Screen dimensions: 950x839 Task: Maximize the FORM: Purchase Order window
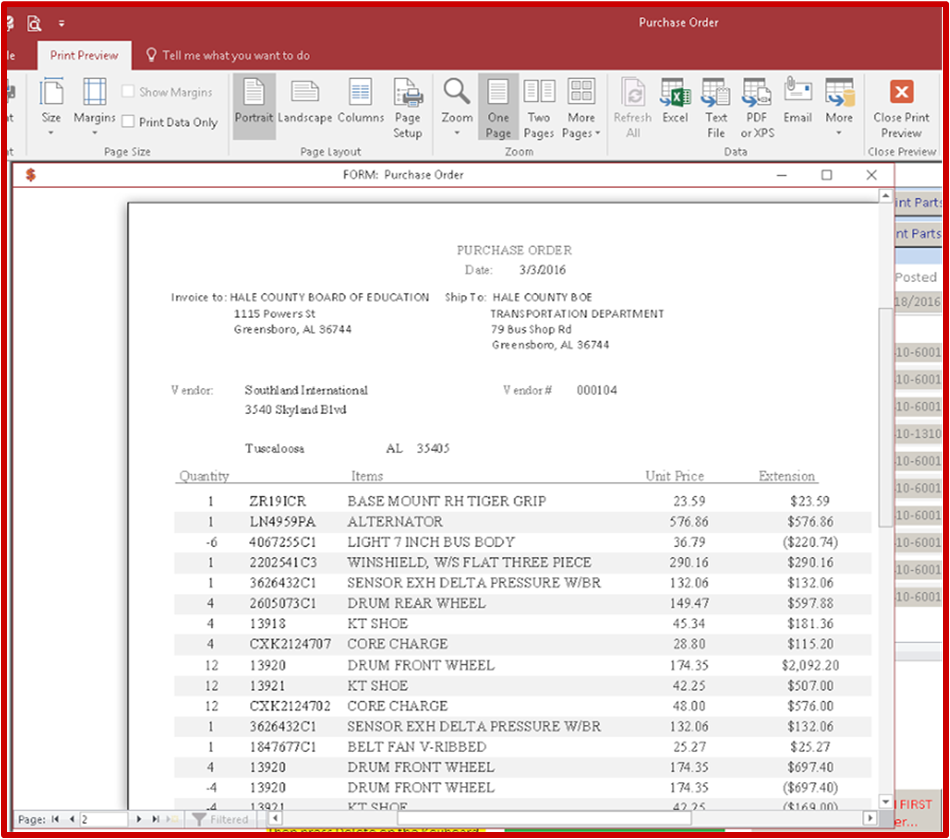826,175
